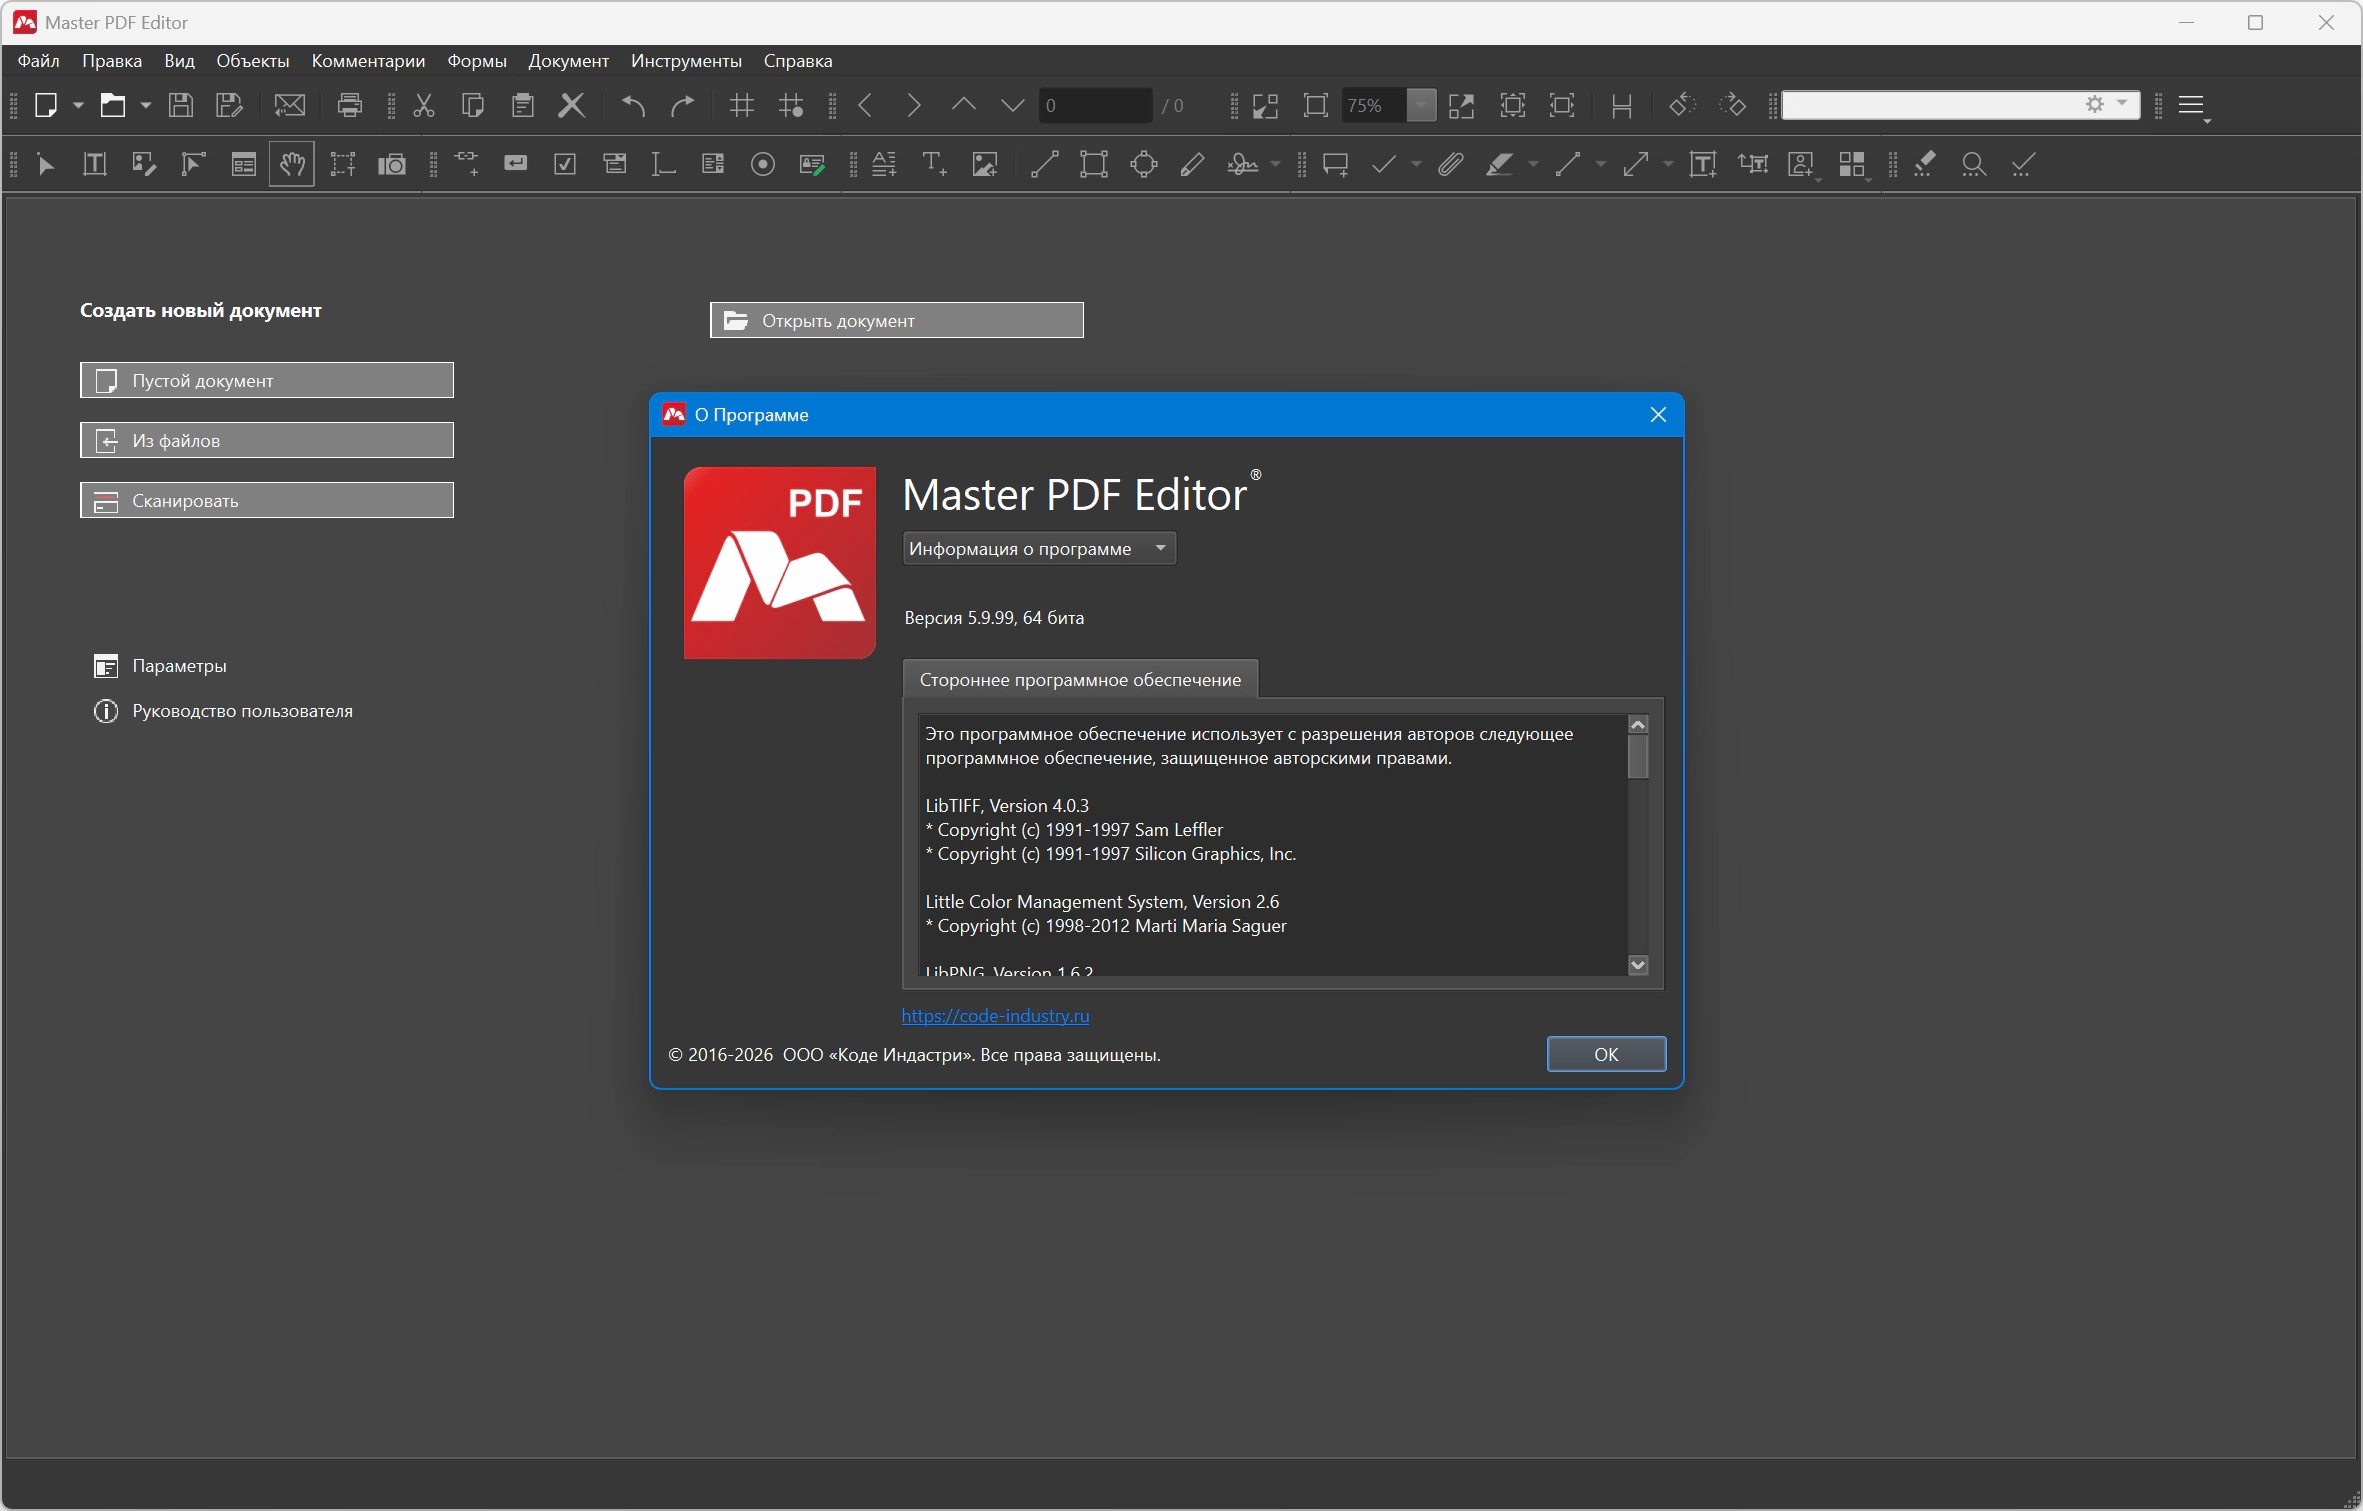
Task: Click the new document toolbar icon
Action: pyautogui.click(x=46, y=105)
